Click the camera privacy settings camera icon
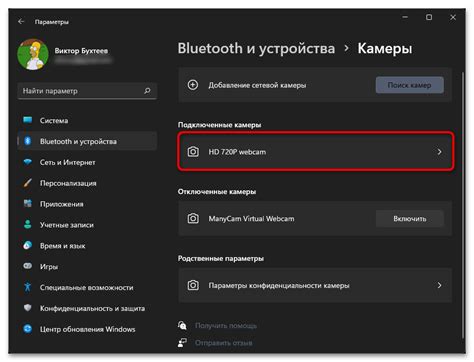The image size is (474, 362). [193, 285]
